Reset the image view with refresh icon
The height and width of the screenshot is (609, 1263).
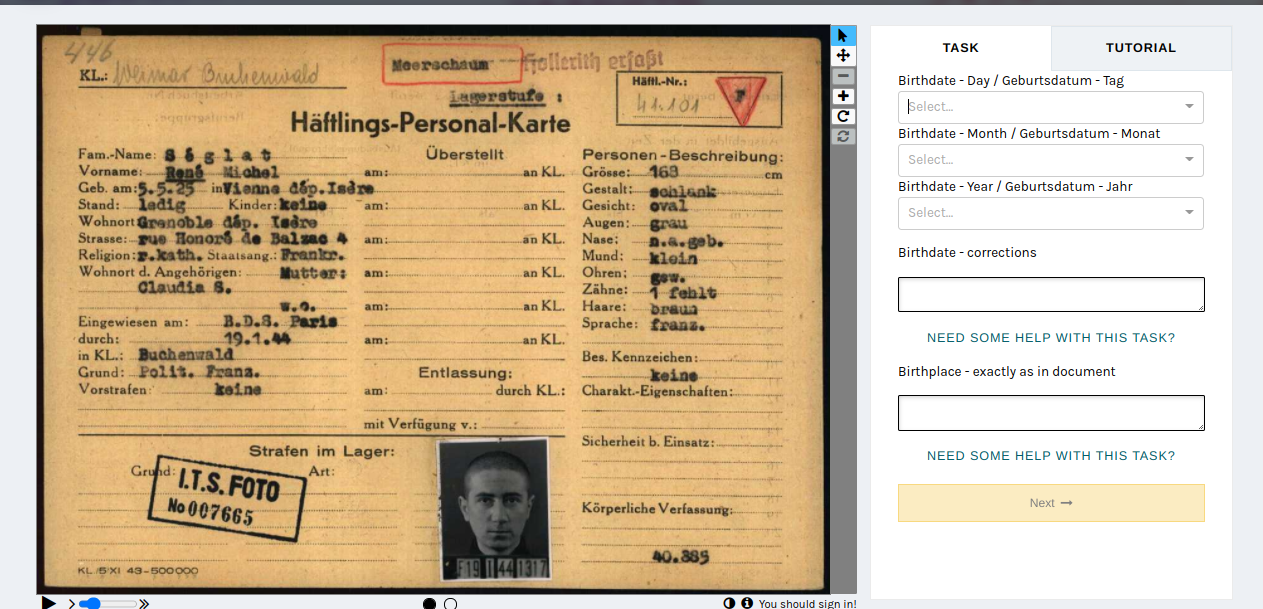point(843,136)
